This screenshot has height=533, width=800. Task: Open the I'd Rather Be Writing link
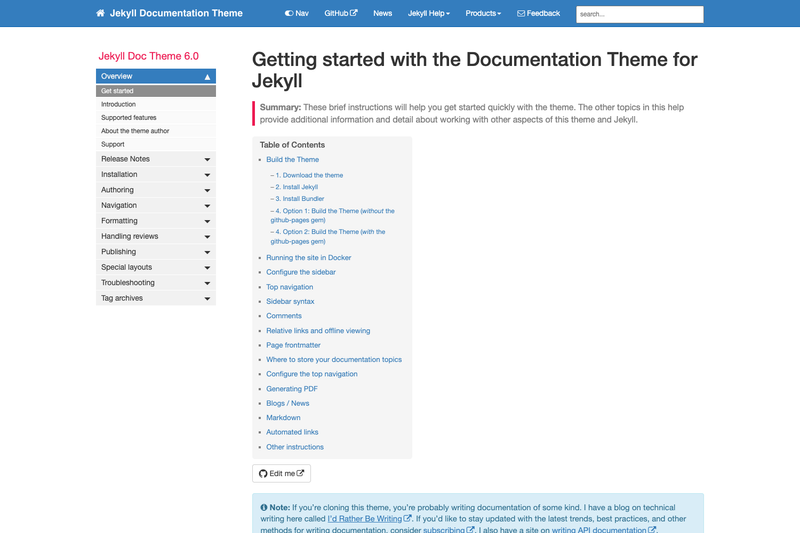369,519
